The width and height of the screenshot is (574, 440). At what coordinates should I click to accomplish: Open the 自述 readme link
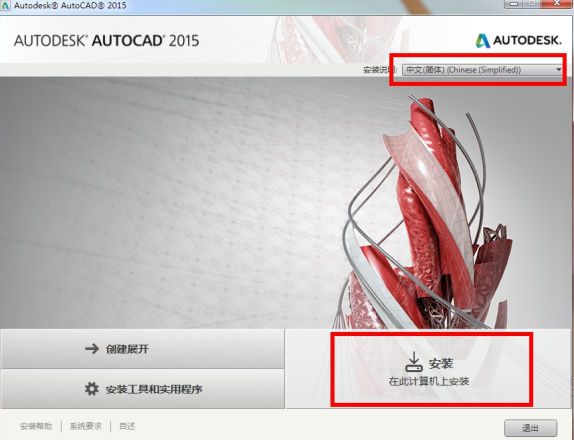coord(127,426)
